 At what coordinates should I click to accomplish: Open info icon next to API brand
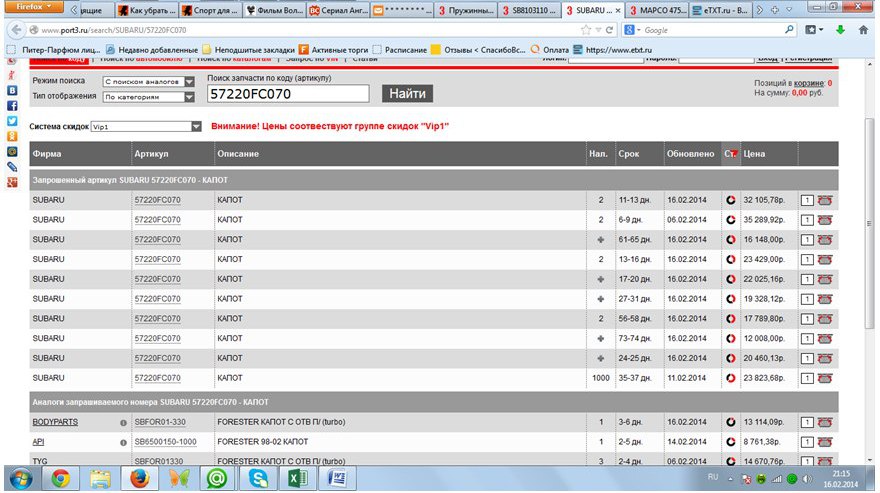[123, 442]
